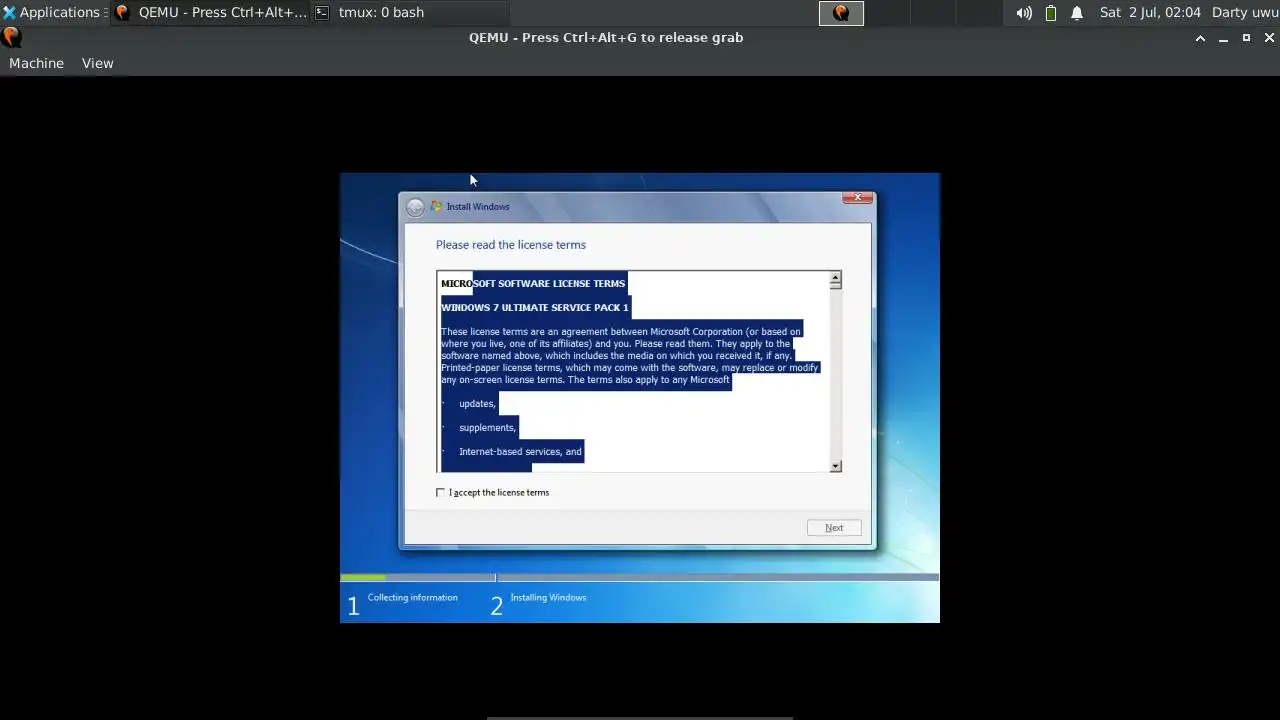Switch to the QEMU taskbar window button

[x=211, y=12]
